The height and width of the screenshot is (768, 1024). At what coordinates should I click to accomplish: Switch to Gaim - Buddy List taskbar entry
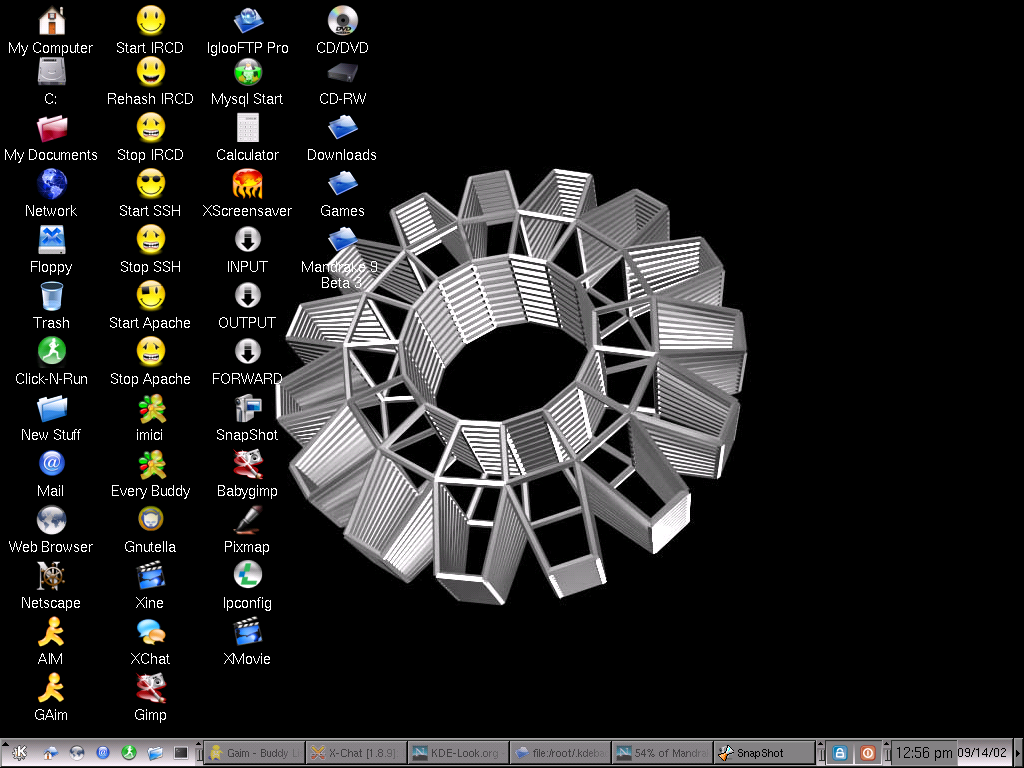click(x=254, y=753)
